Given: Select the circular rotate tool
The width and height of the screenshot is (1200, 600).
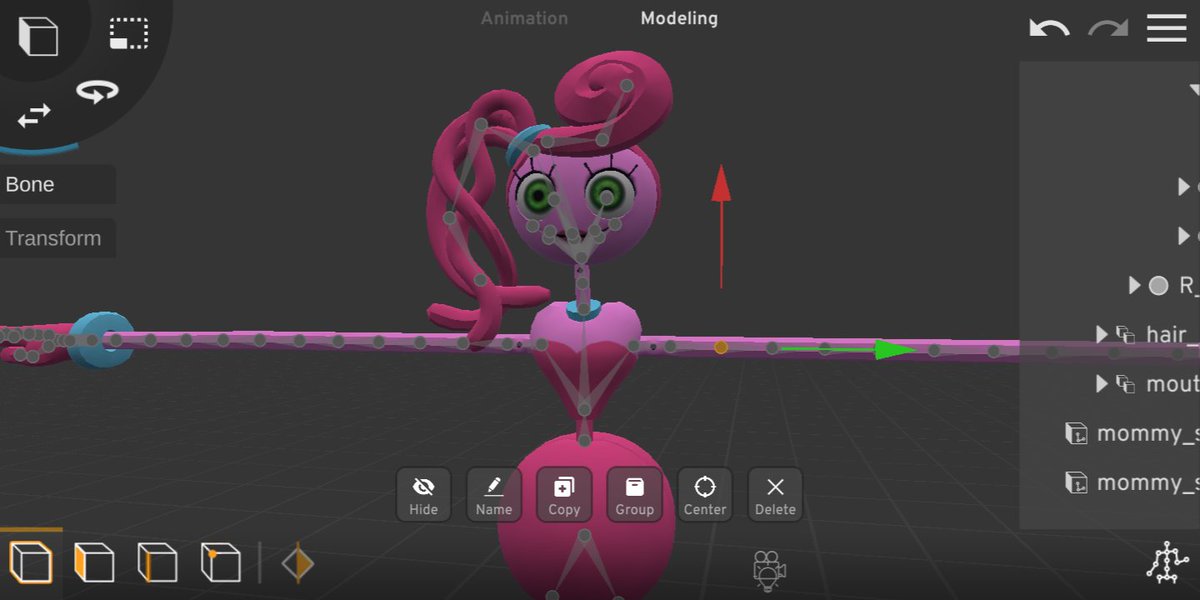Looking at the screenshot, I should coord(97,92).
